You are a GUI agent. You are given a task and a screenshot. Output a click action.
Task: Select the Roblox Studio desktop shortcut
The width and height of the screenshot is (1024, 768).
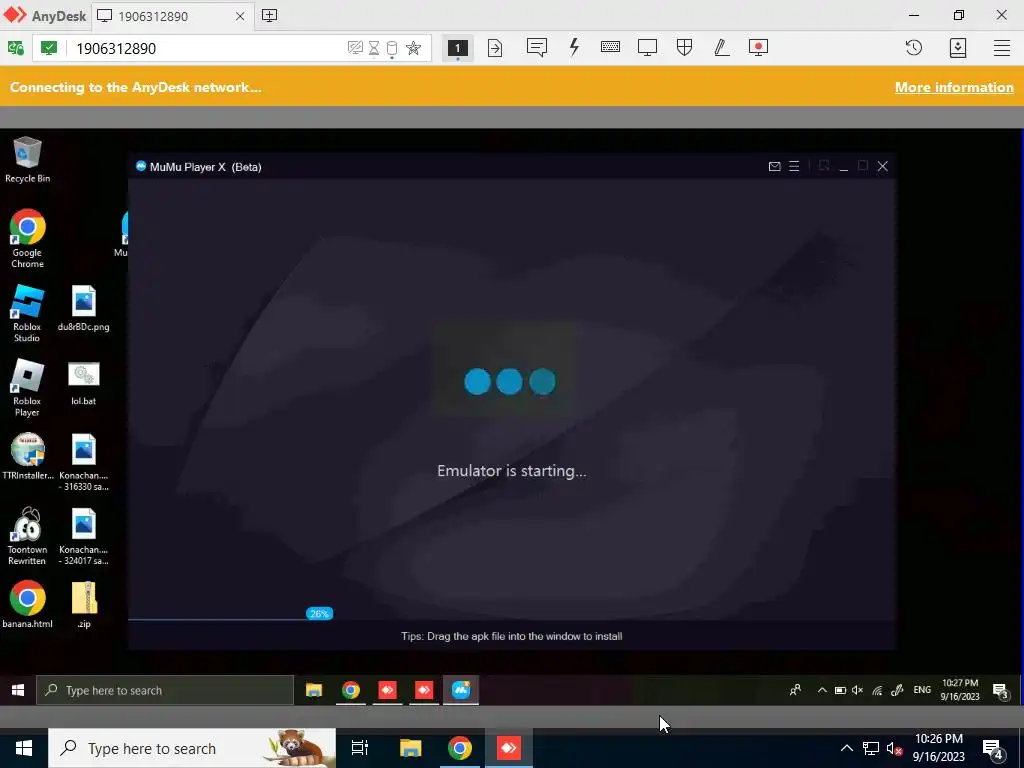click(27, 313)
